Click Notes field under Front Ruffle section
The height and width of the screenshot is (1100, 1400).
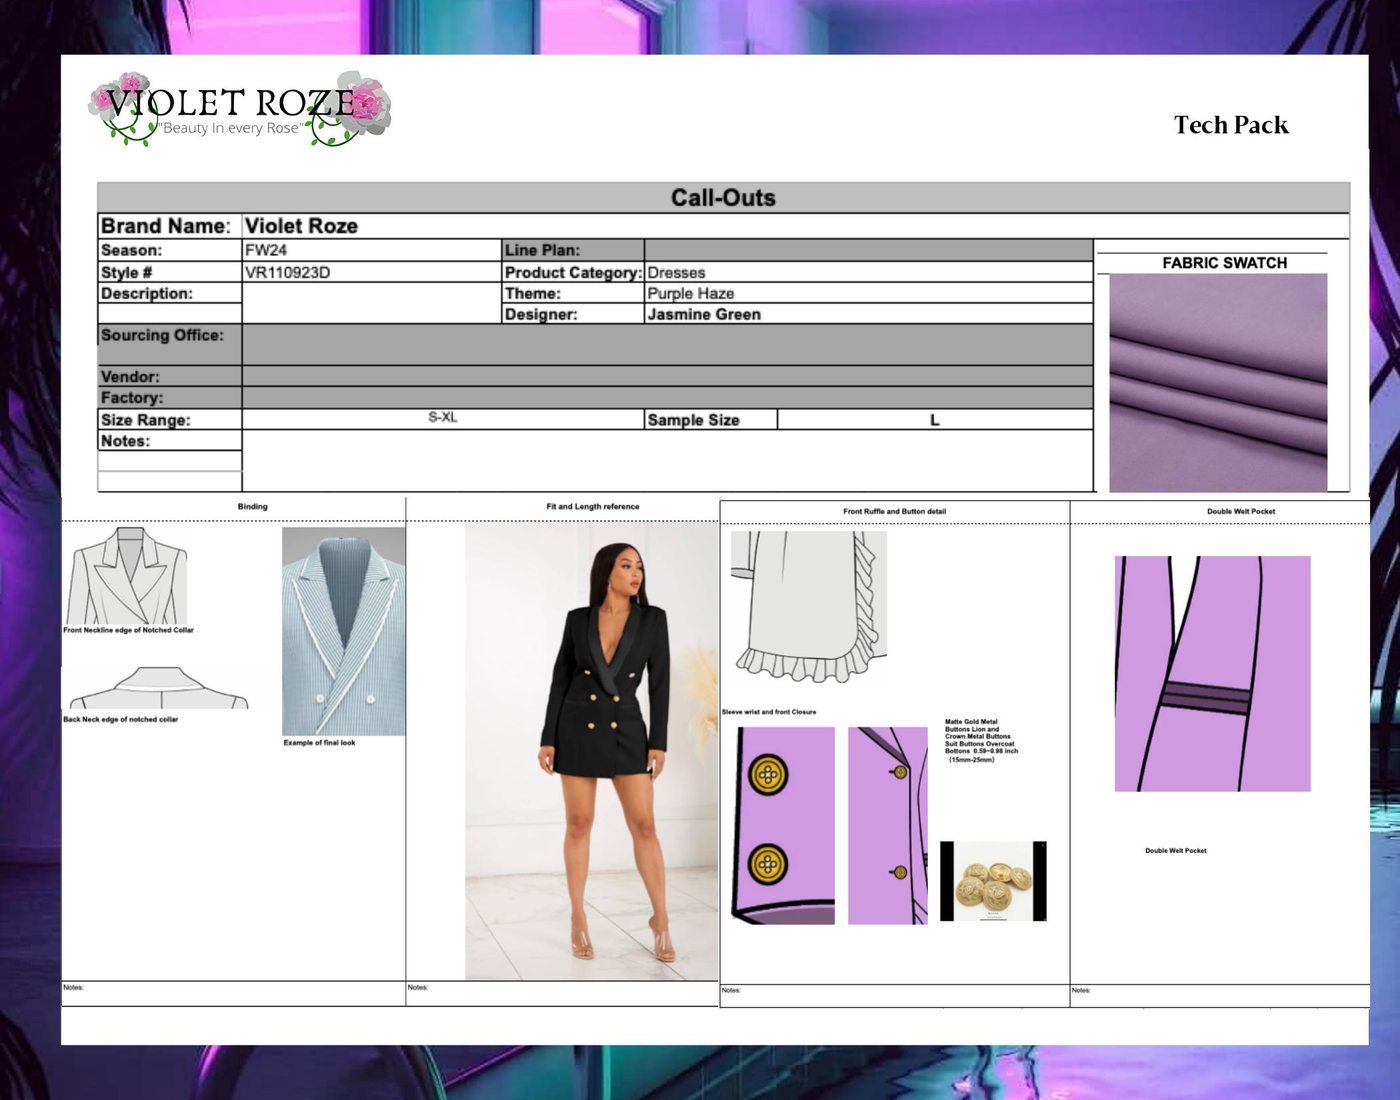tap(895, 996)
